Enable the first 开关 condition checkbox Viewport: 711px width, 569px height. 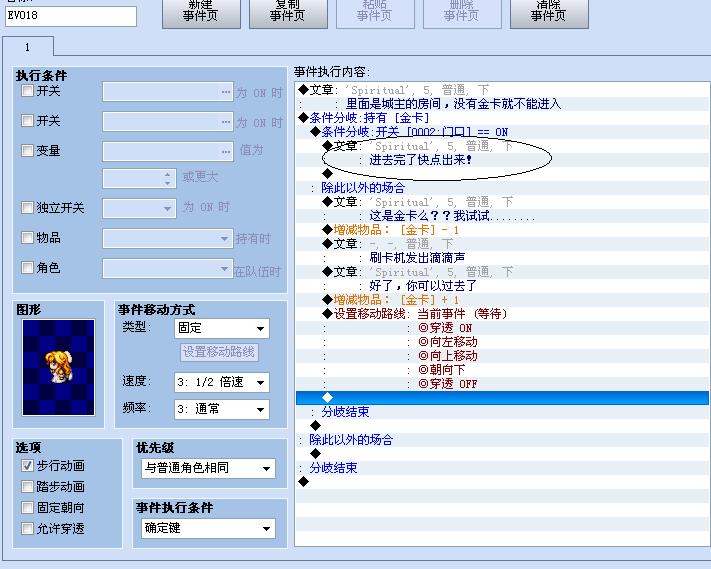pyautogui.click(x=28, y=91)
